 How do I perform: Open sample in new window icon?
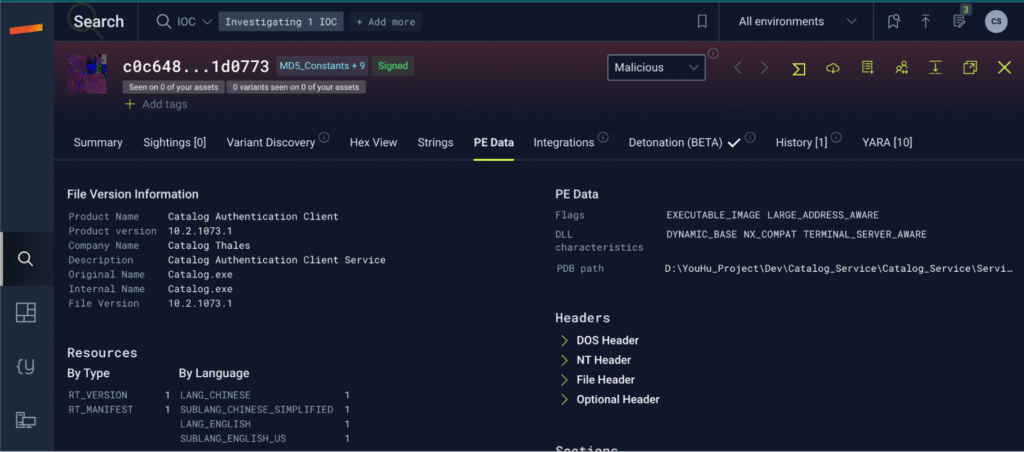(x=970, y=68)
